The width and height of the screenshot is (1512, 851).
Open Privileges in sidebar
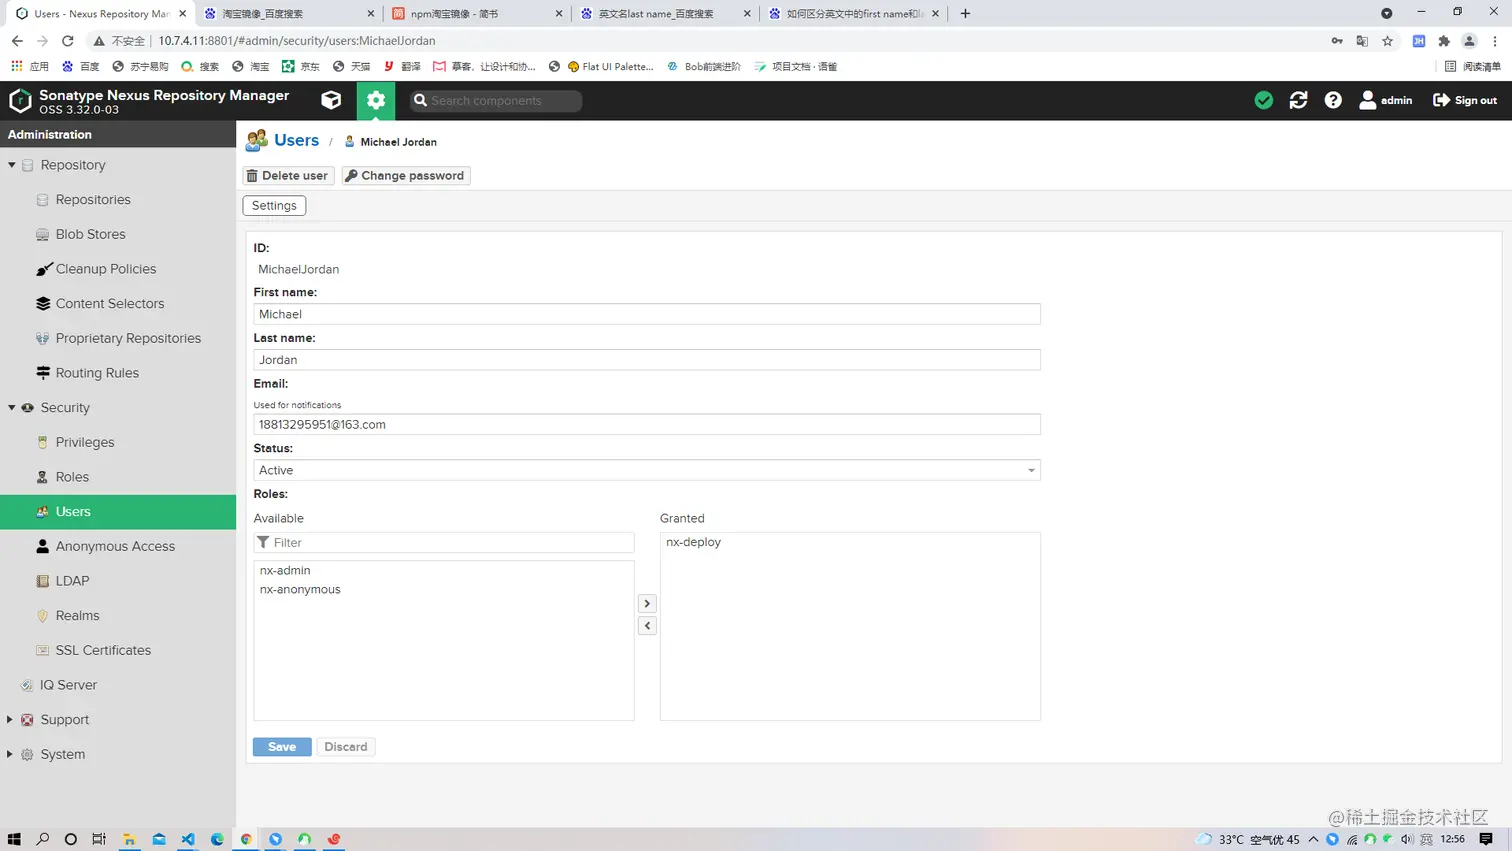(x=85, y=442)
